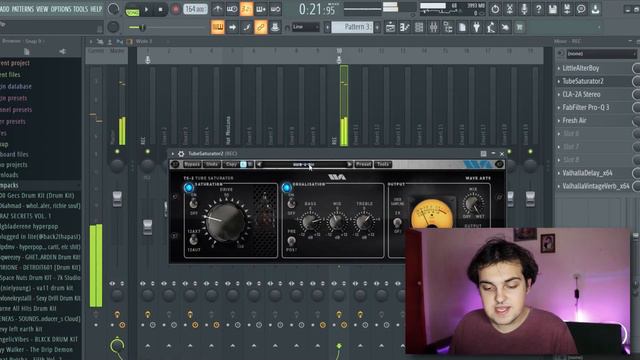Click the main pitch knob
Screen dimensions: 640x360
click(113, 27)
